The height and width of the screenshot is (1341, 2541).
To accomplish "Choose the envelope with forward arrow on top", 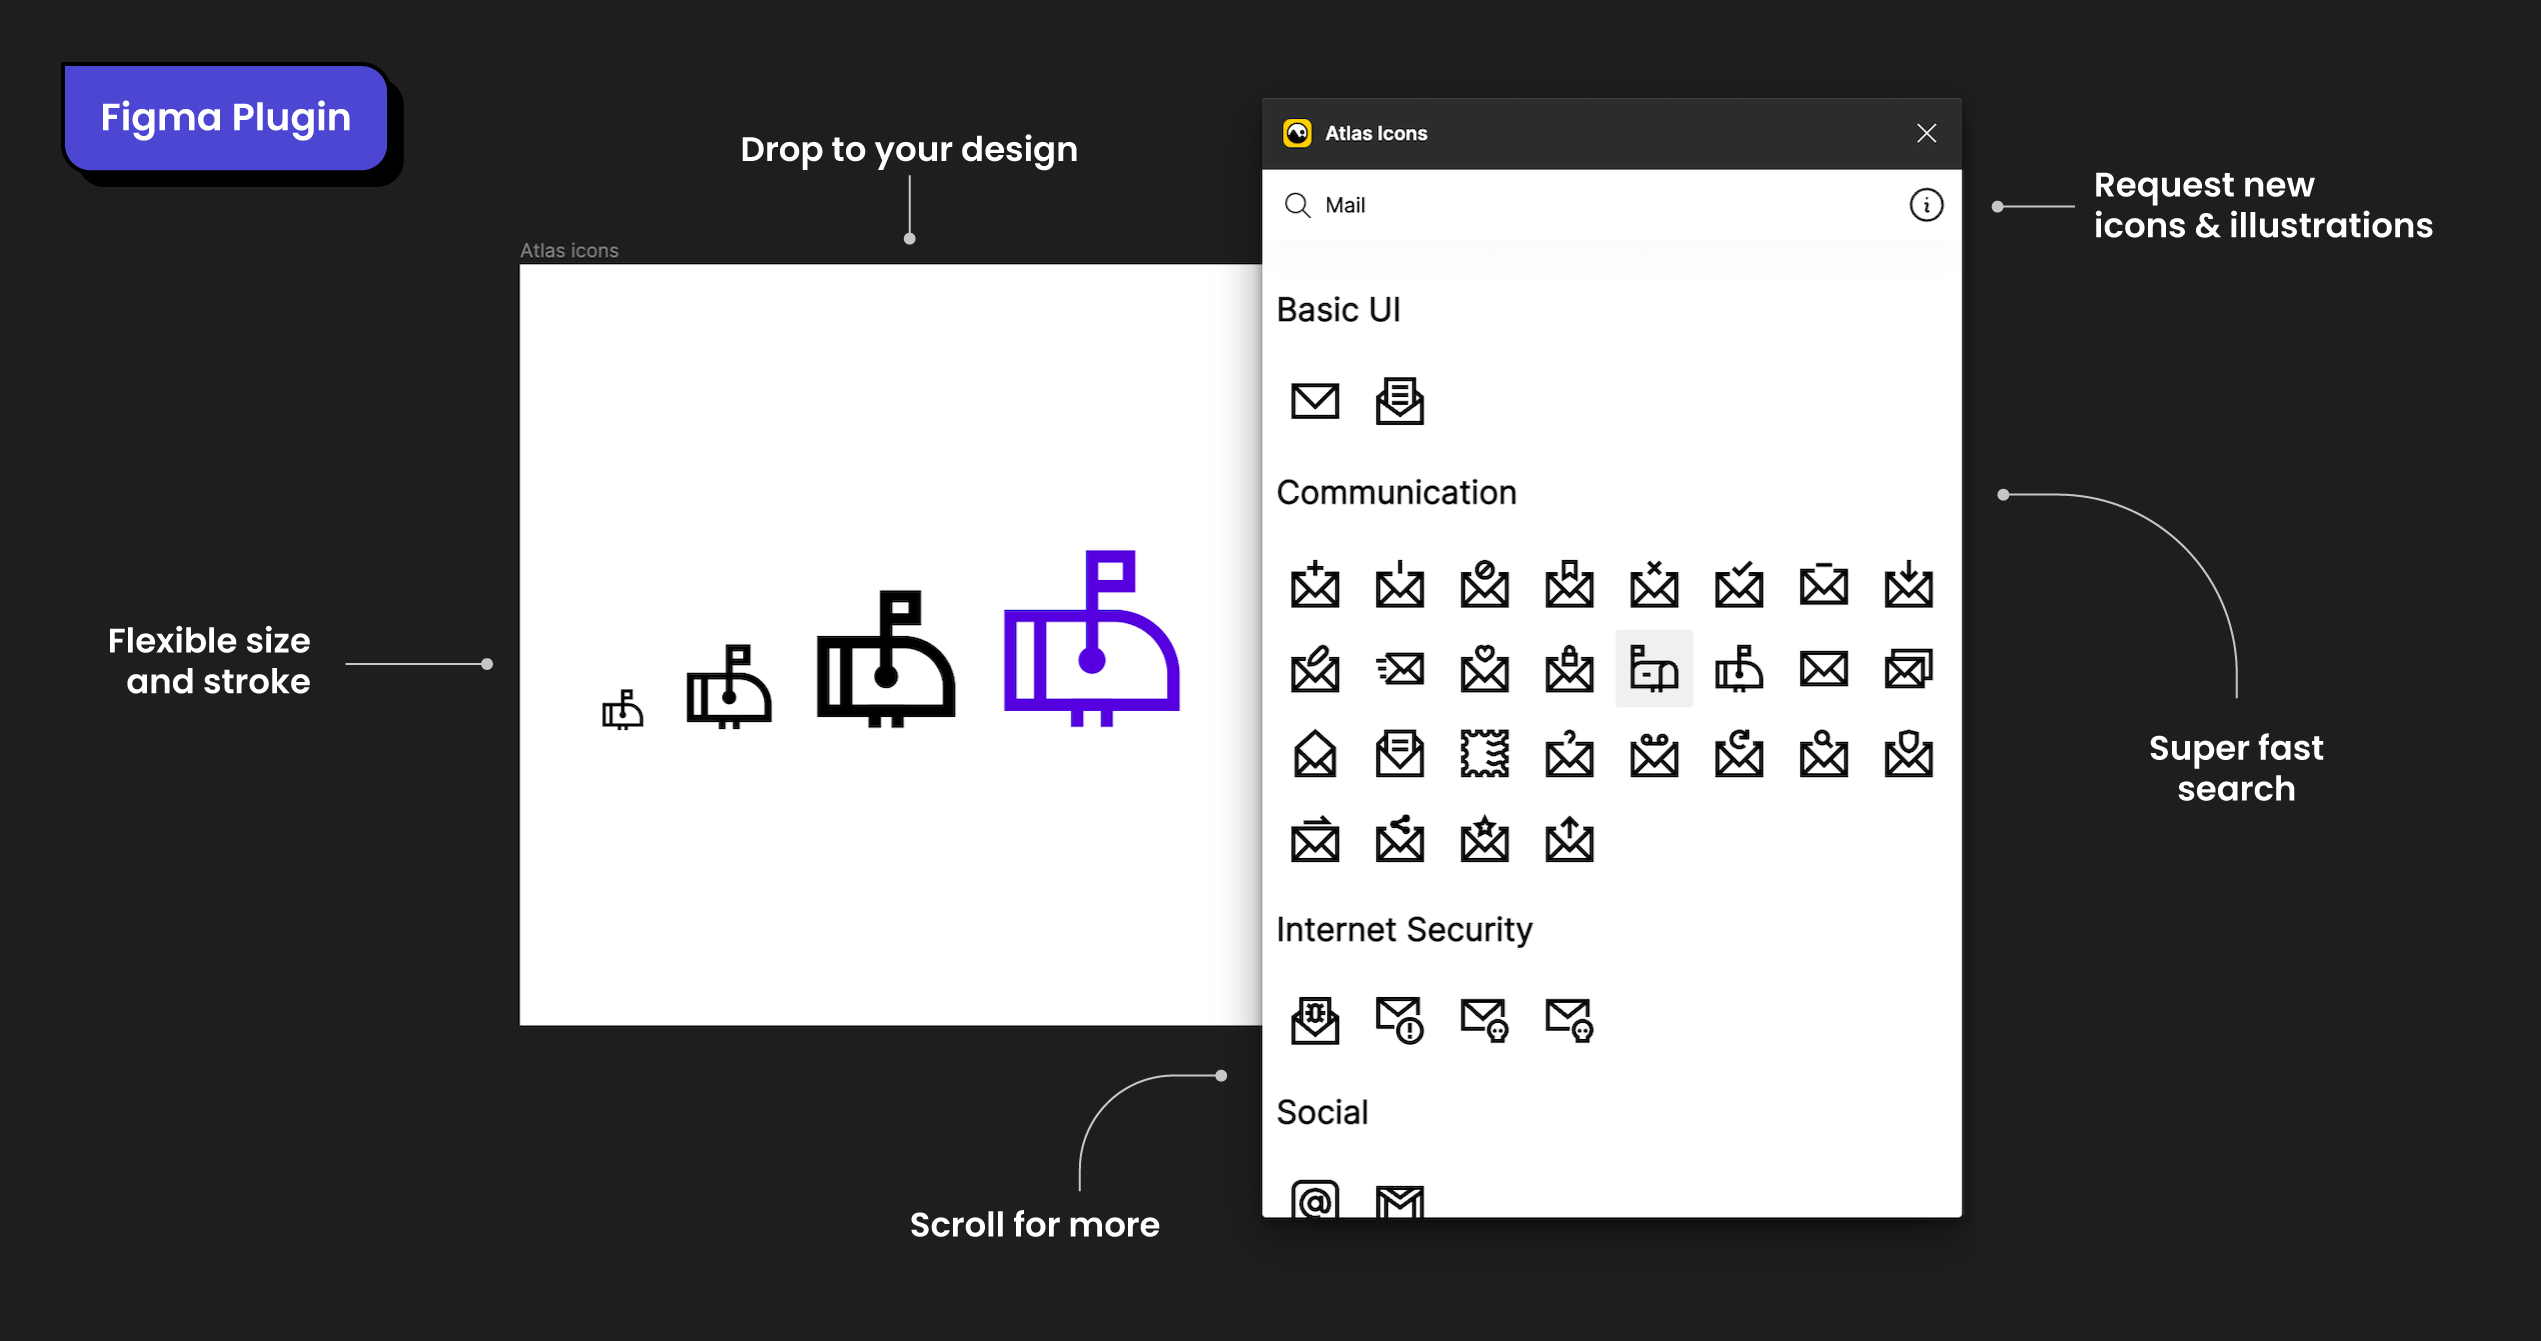I will pos(1314,839).
